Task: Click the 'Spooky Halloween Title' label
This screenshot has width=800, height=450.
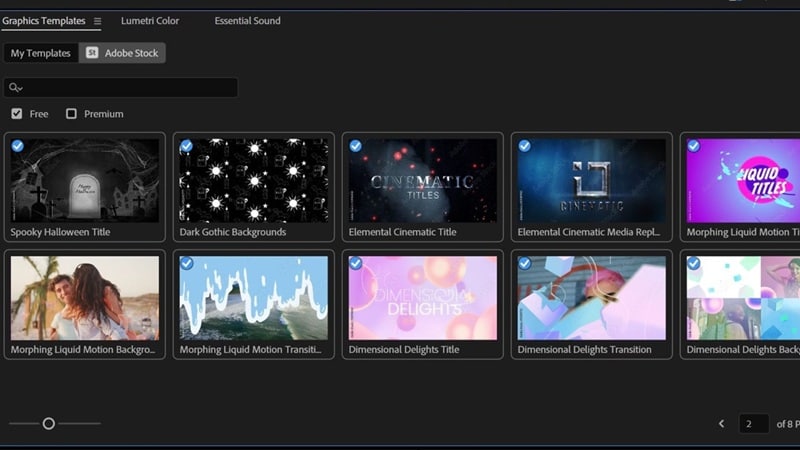Action: (x=60, y=232)
